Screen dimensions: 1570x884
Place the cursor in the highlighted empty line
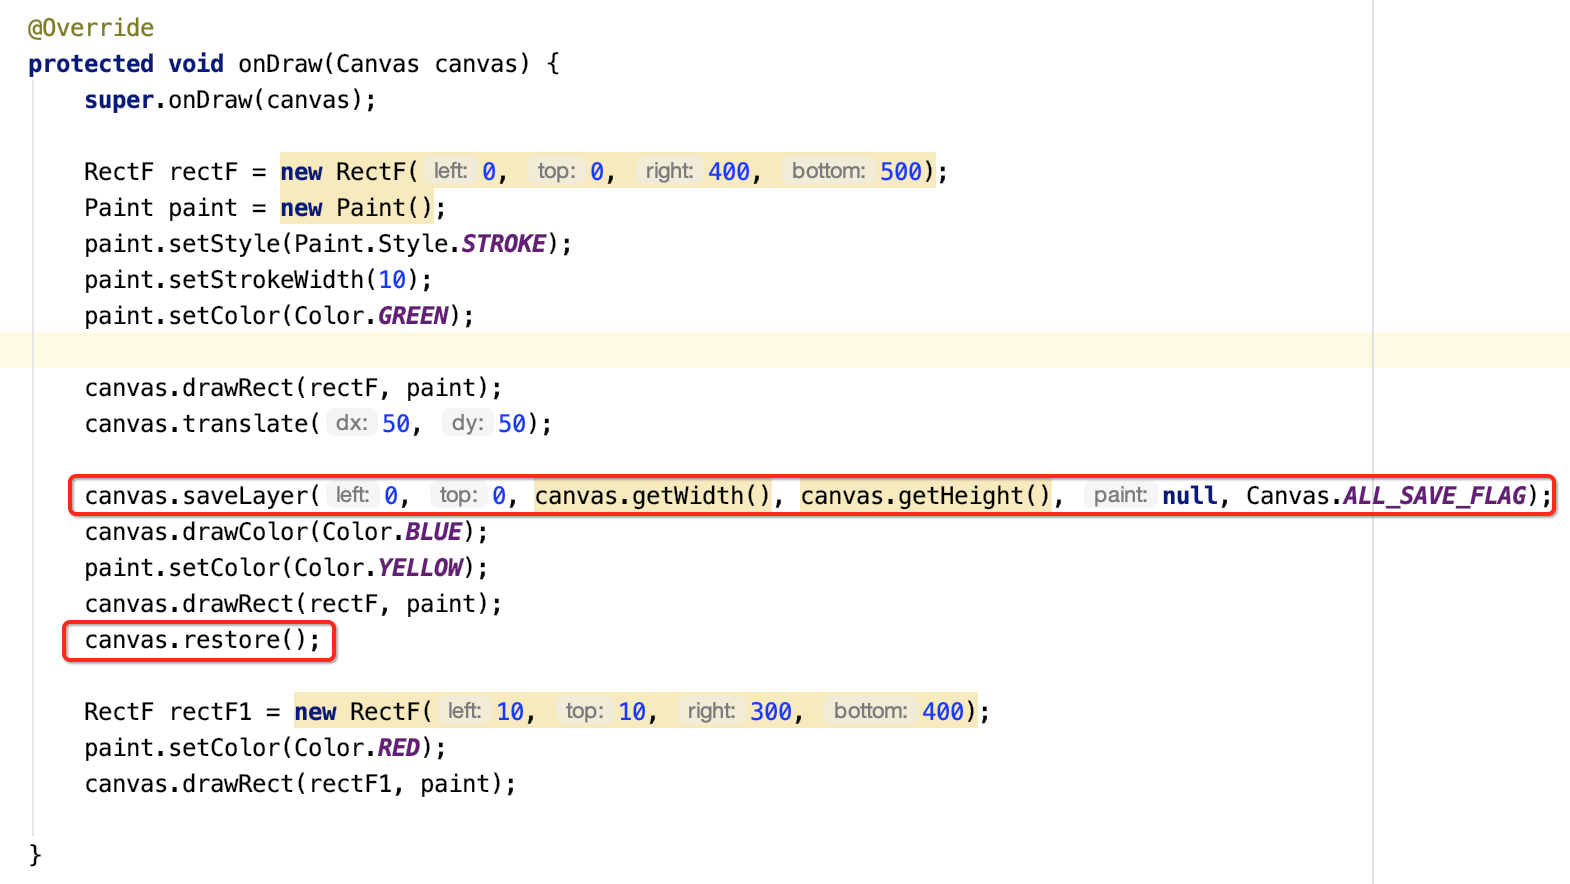tap(785, 350)
